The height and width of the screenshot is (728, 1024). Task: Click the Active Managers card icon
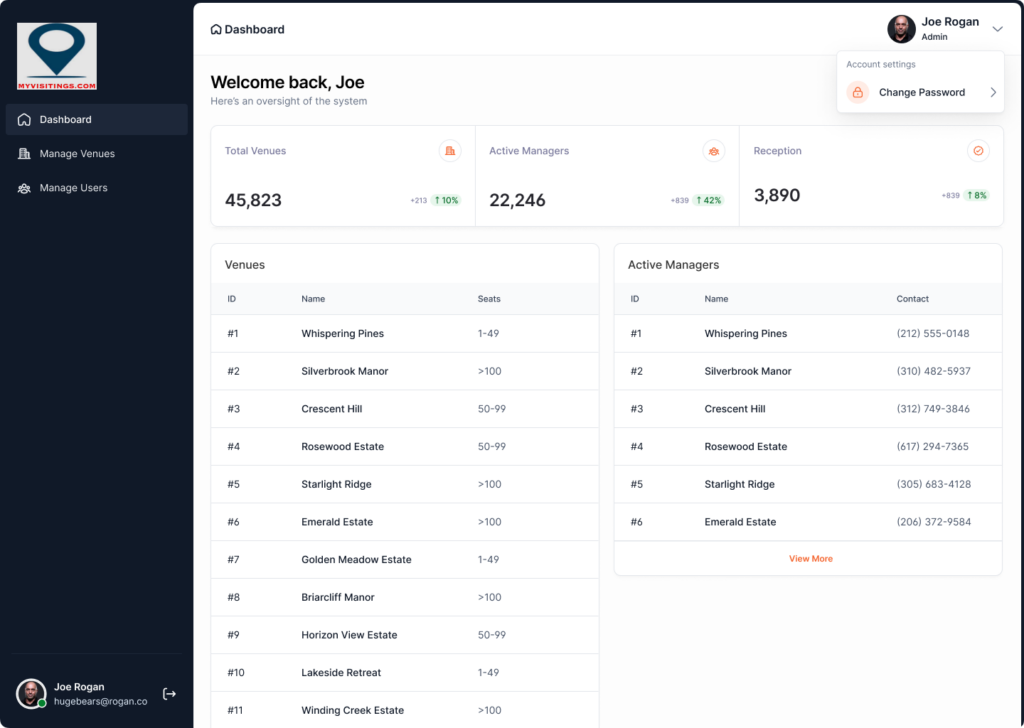tap(714, 151)
